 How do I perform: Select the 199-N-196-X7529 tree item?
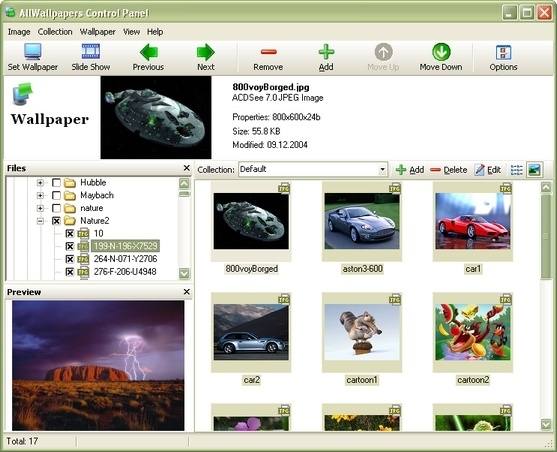click(x=125, y=246)
